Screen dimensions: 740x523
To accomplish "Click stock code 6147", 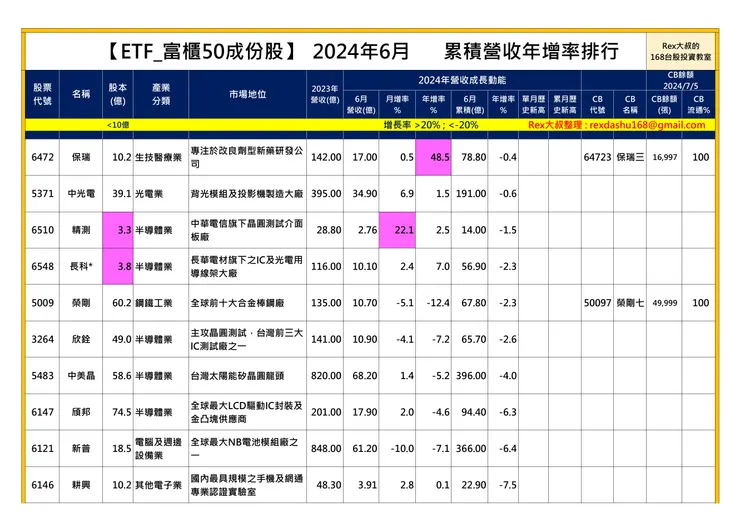I will tap(42, 412).
